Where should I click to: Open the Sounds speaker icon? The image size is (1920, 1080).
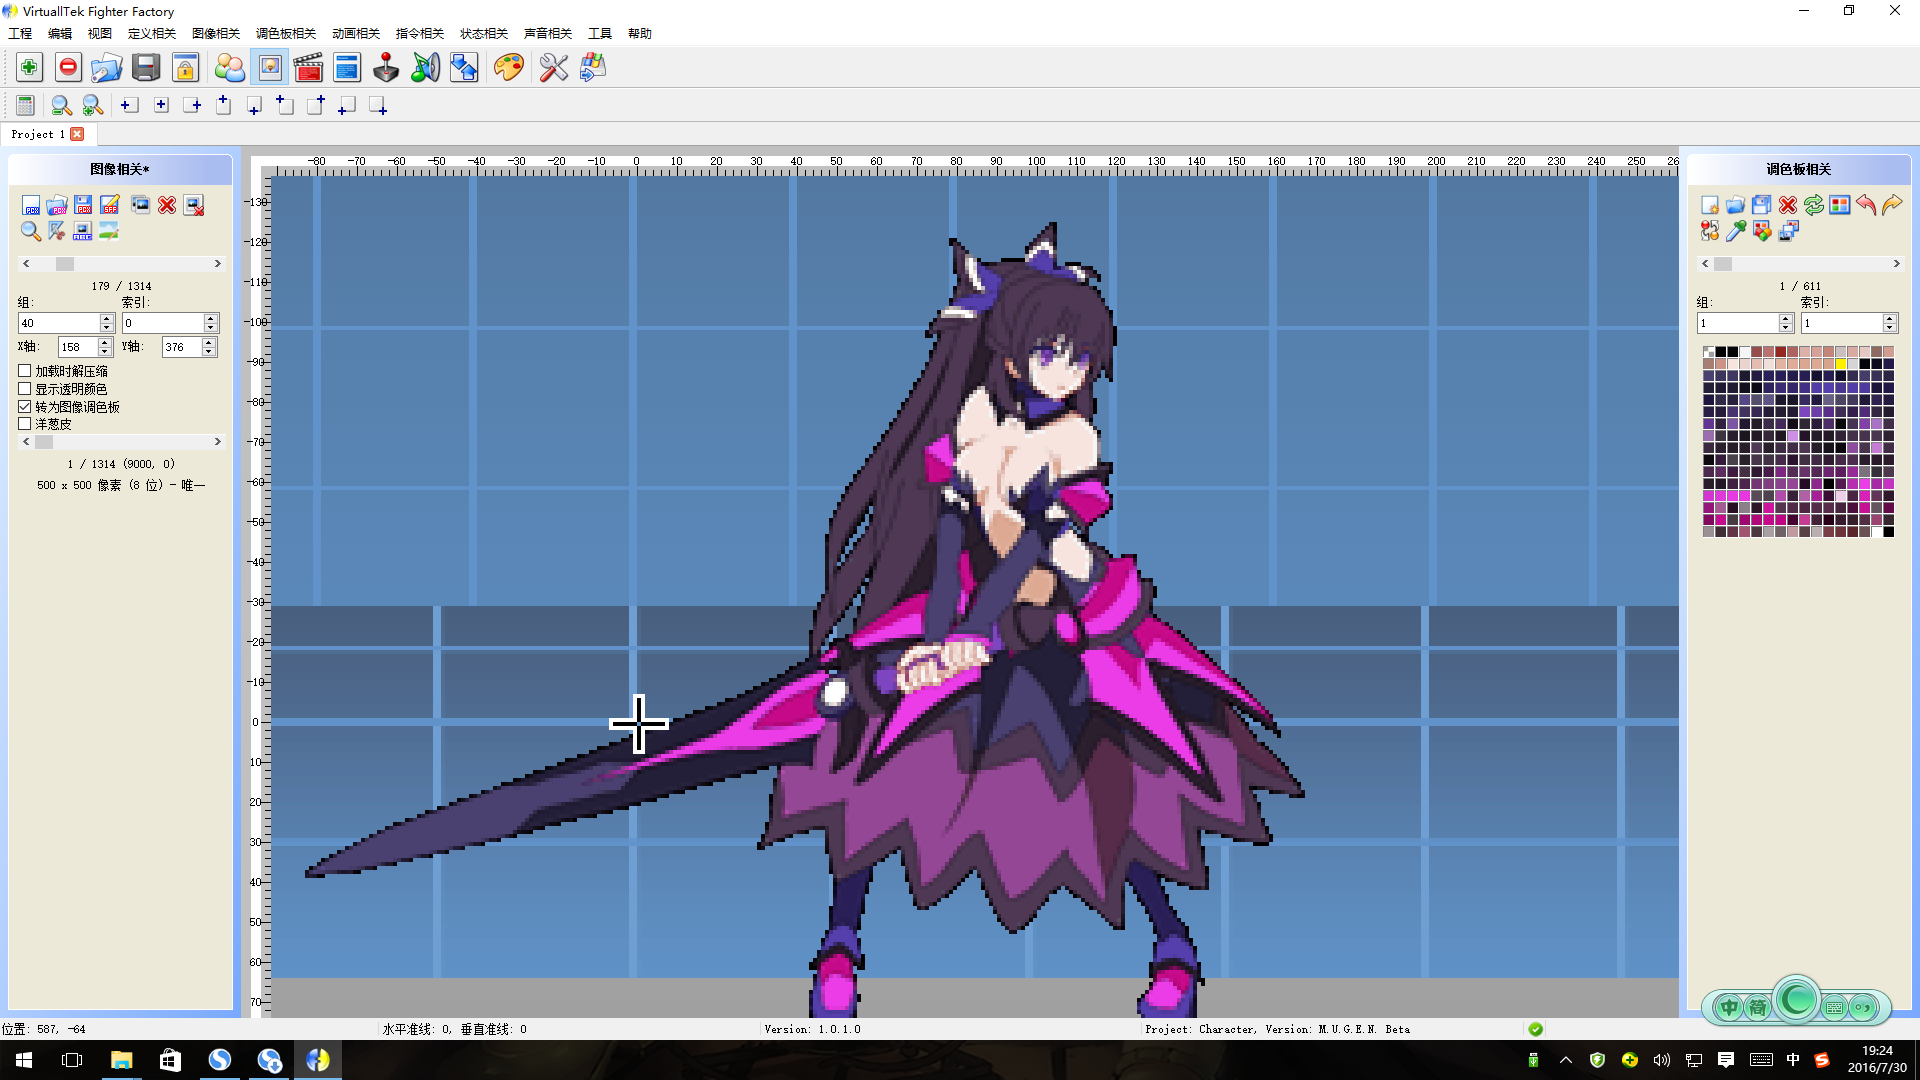425,68
